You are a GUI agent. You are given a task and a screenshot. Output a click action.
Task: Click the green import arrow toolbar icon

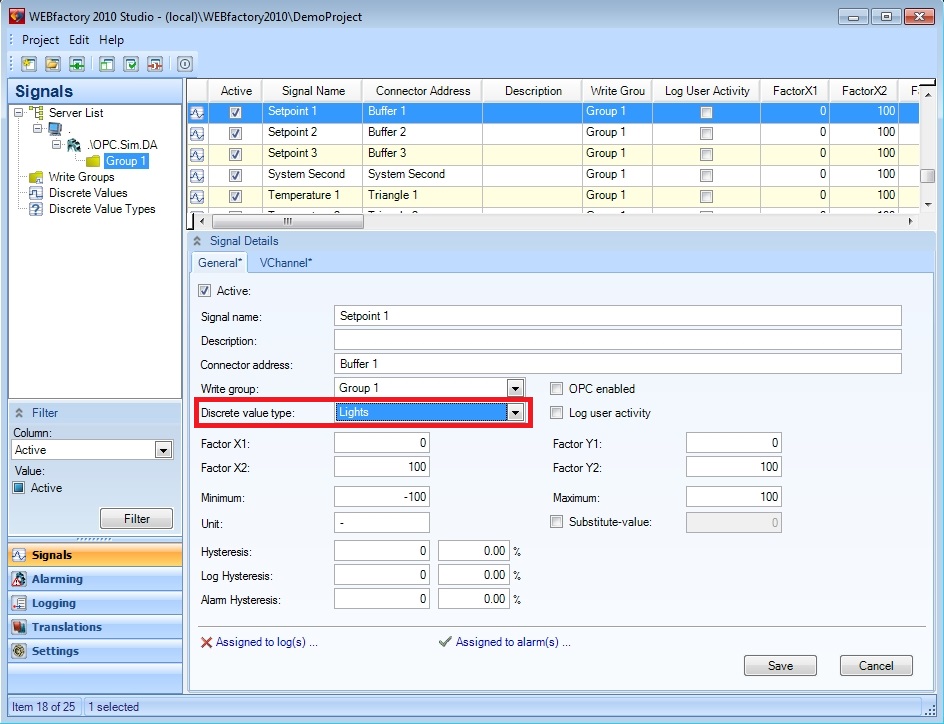[x=76, y=64]
